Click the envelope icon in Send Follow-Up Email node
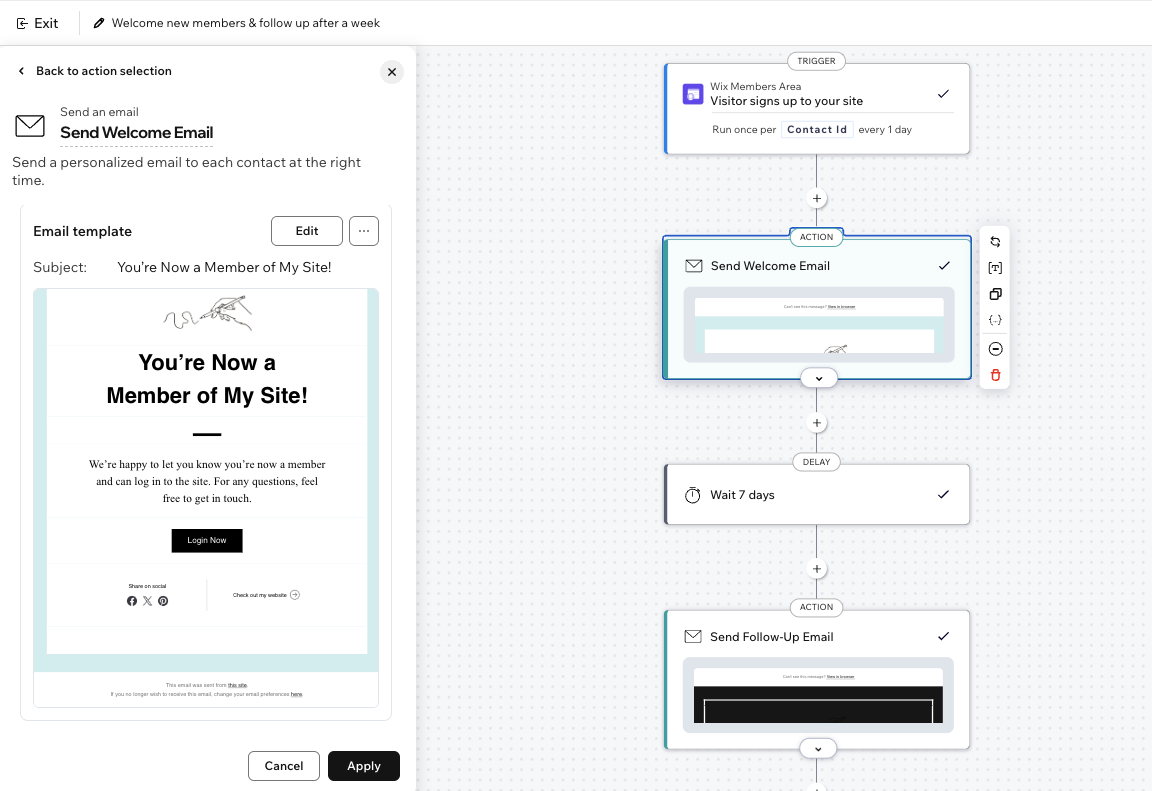1152x791 pixels. (x=693, y=636)
